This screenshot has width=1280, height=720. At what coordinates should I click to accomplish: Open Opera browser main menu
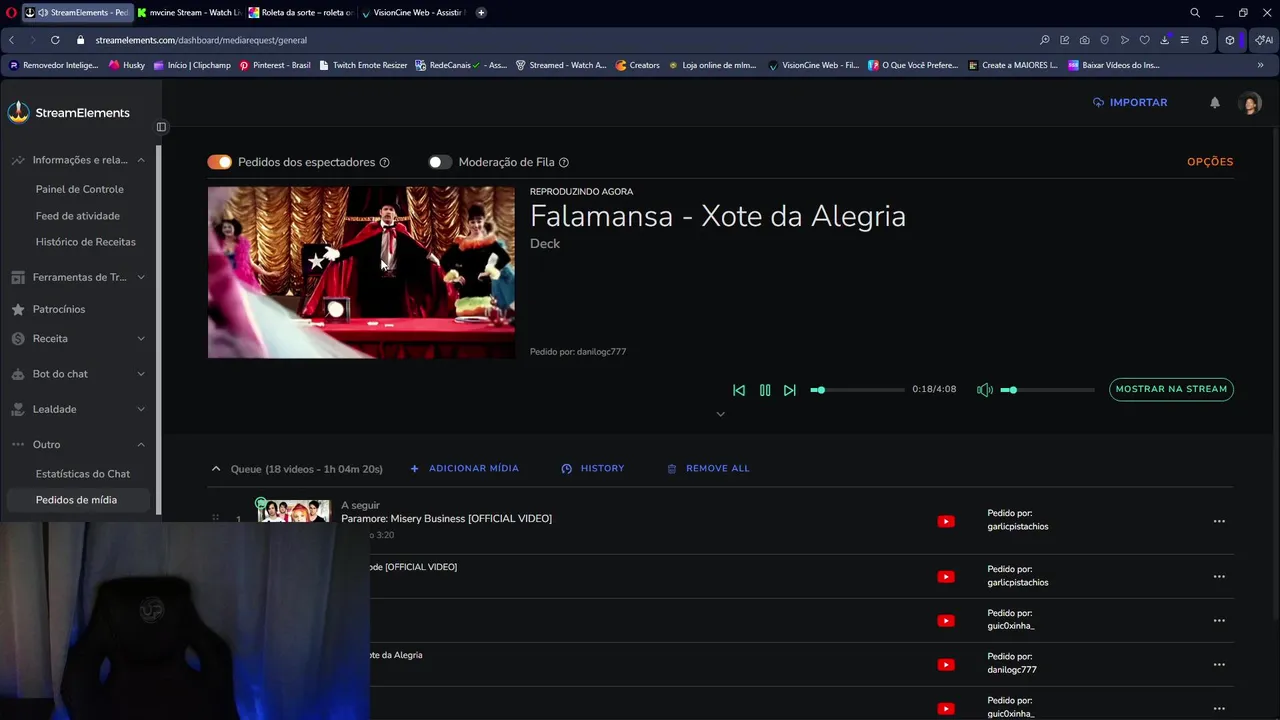coord(11,13)
